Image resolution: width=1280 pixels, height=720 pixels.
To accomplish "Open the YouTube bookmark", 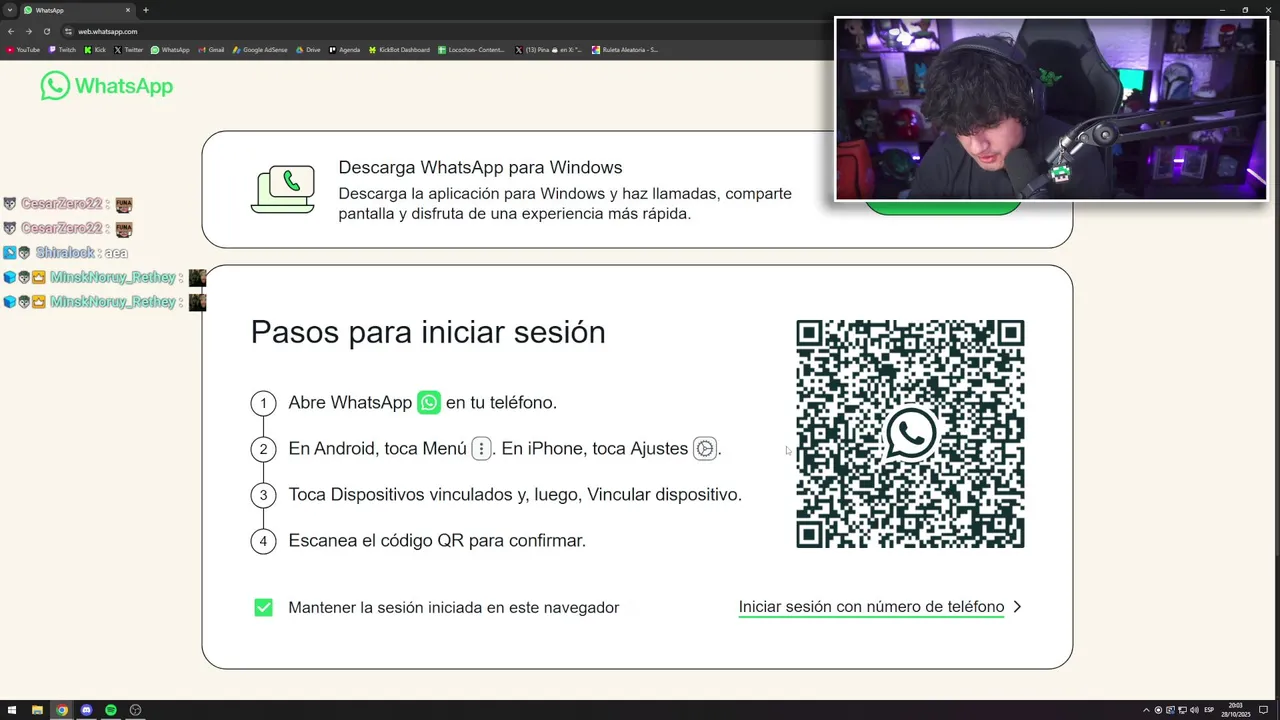I will tap(23, 49).
